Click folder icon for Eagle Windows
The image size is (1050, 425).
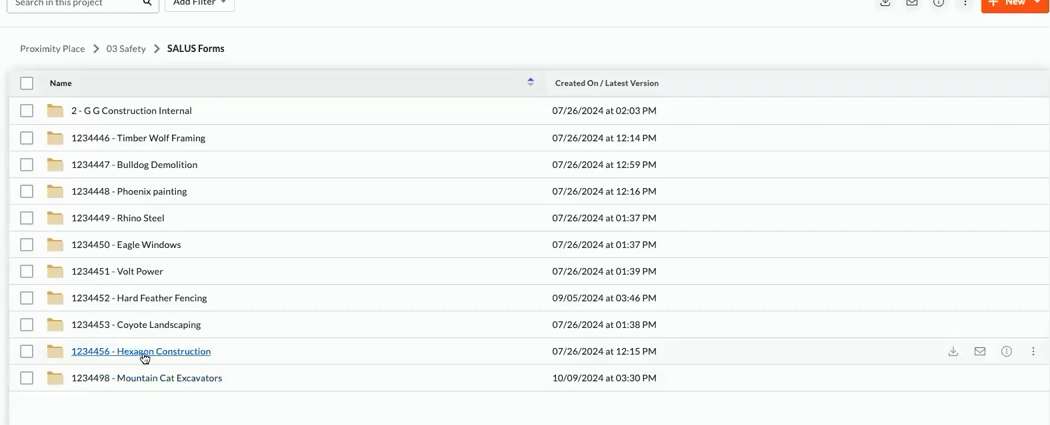point(55,245)
